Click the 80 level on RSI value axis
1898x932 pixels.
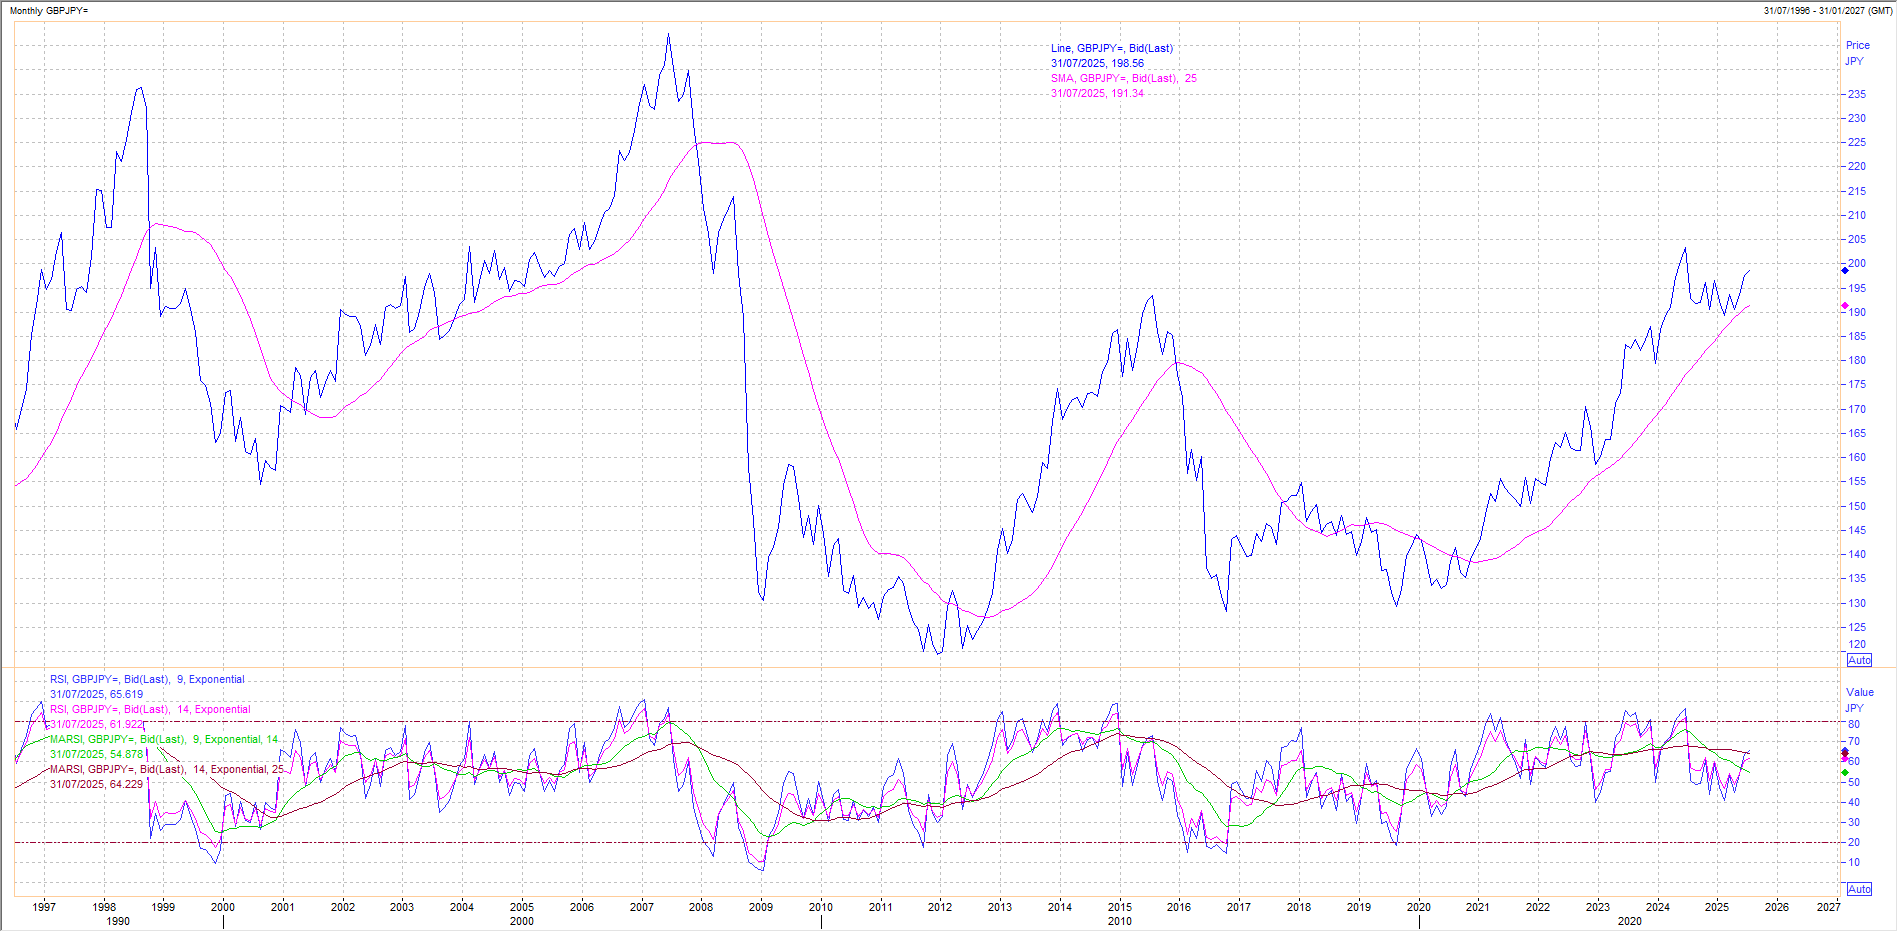[1854, 724]
